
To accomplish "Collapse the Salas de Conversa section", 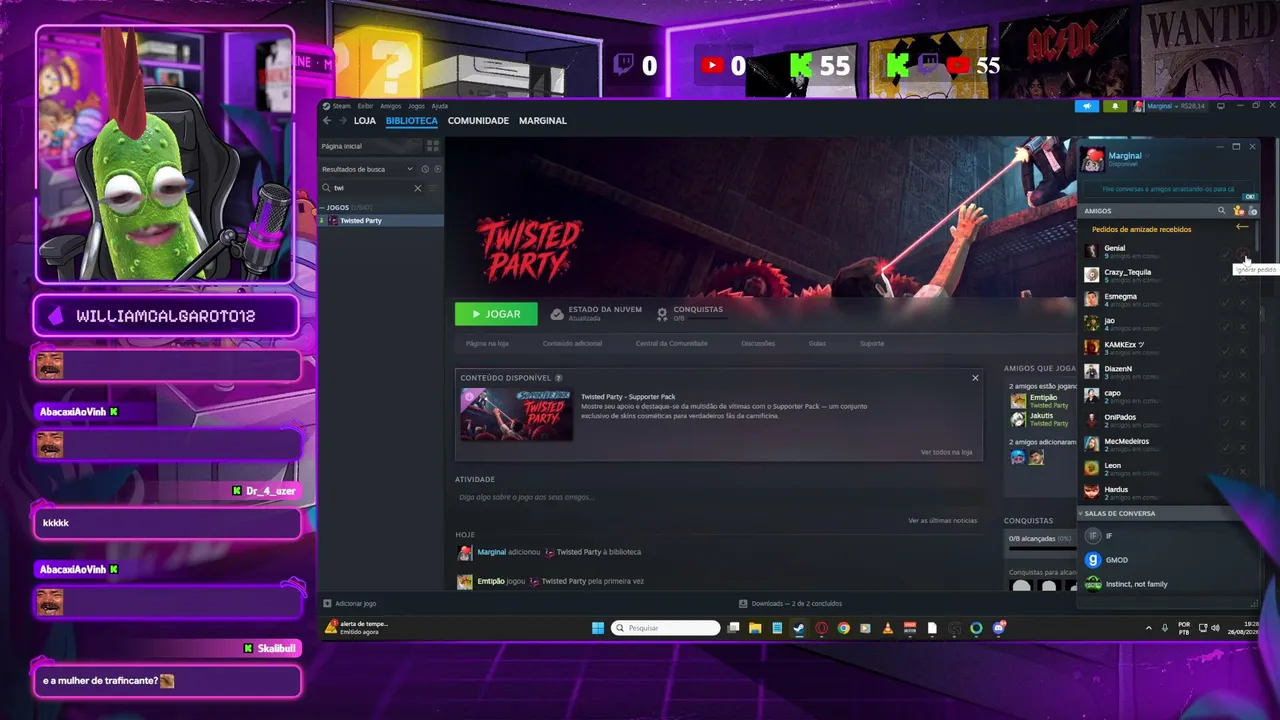I will tap(1080, 513).
